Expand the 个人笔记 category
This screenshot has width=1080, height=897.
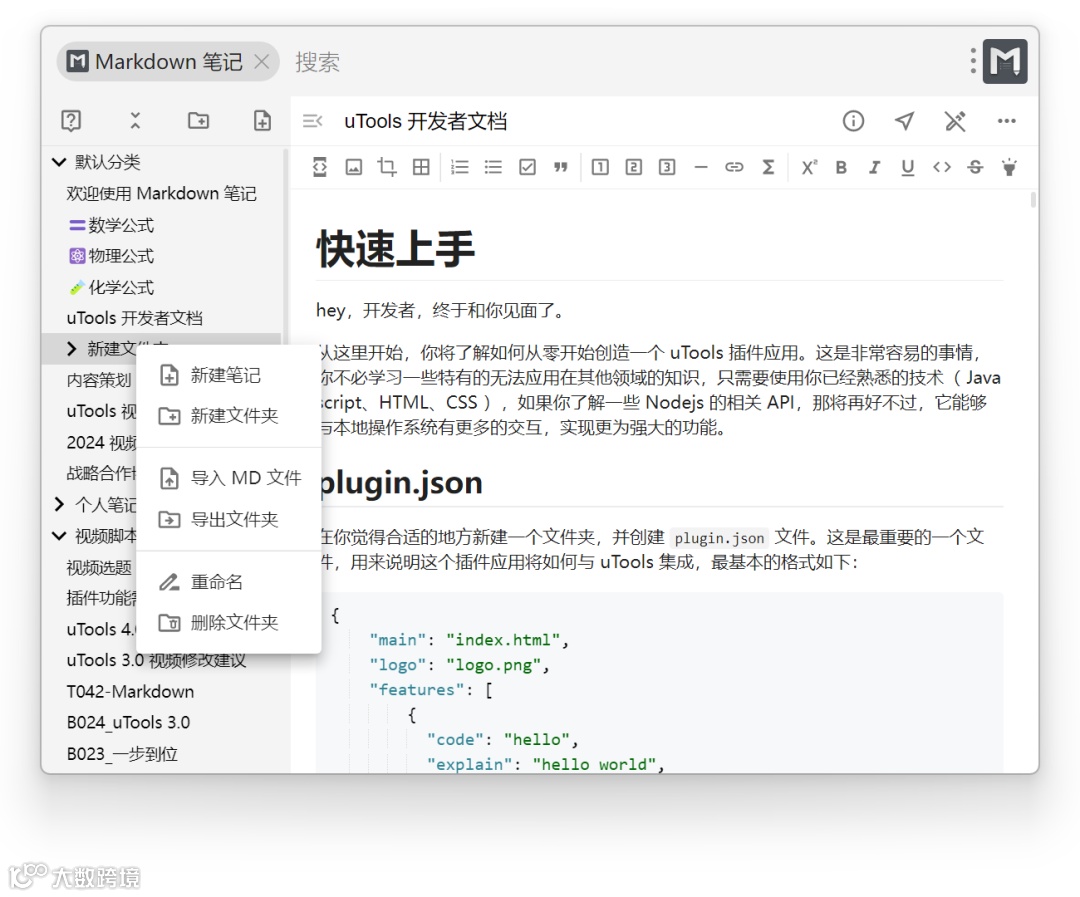coord(59,504)
